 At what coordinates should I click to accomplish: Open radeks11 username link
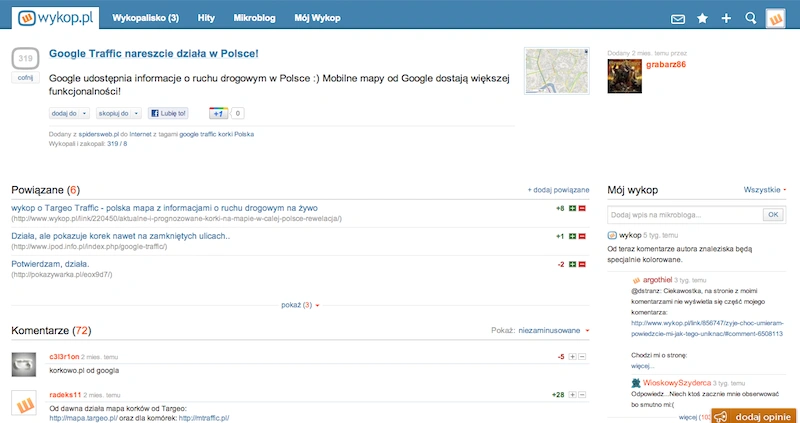(x=65, y=395)
